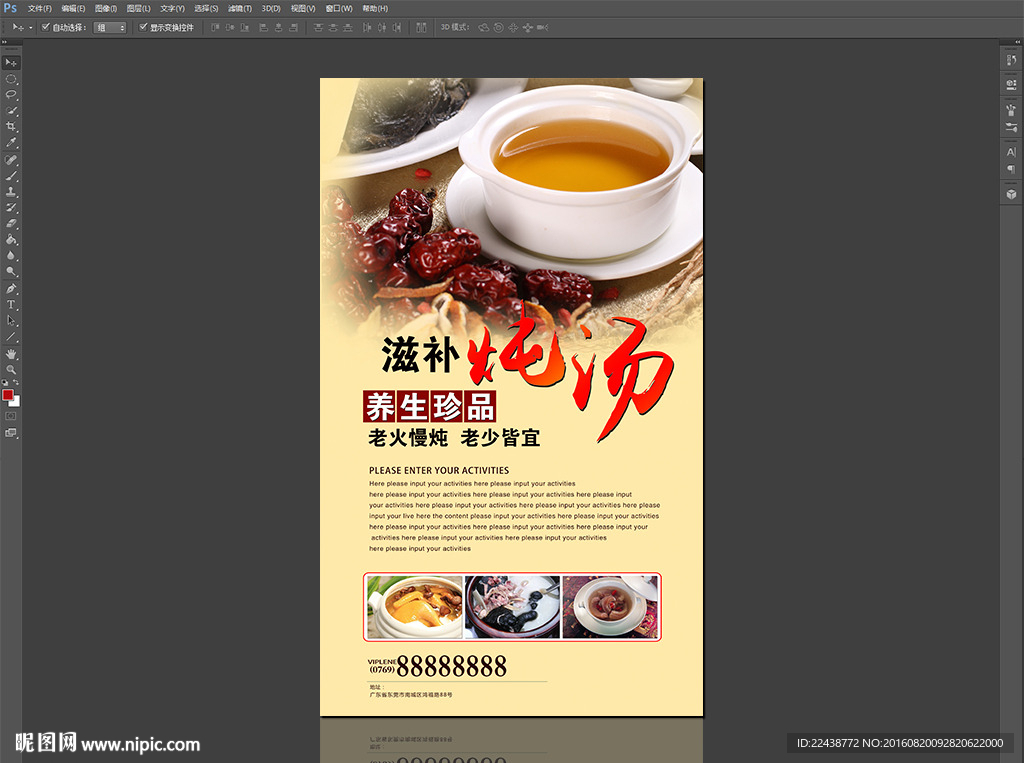This screenshot has height=763, width=1024.
Task: Select the Eyedropper tool
Action: 11,142
